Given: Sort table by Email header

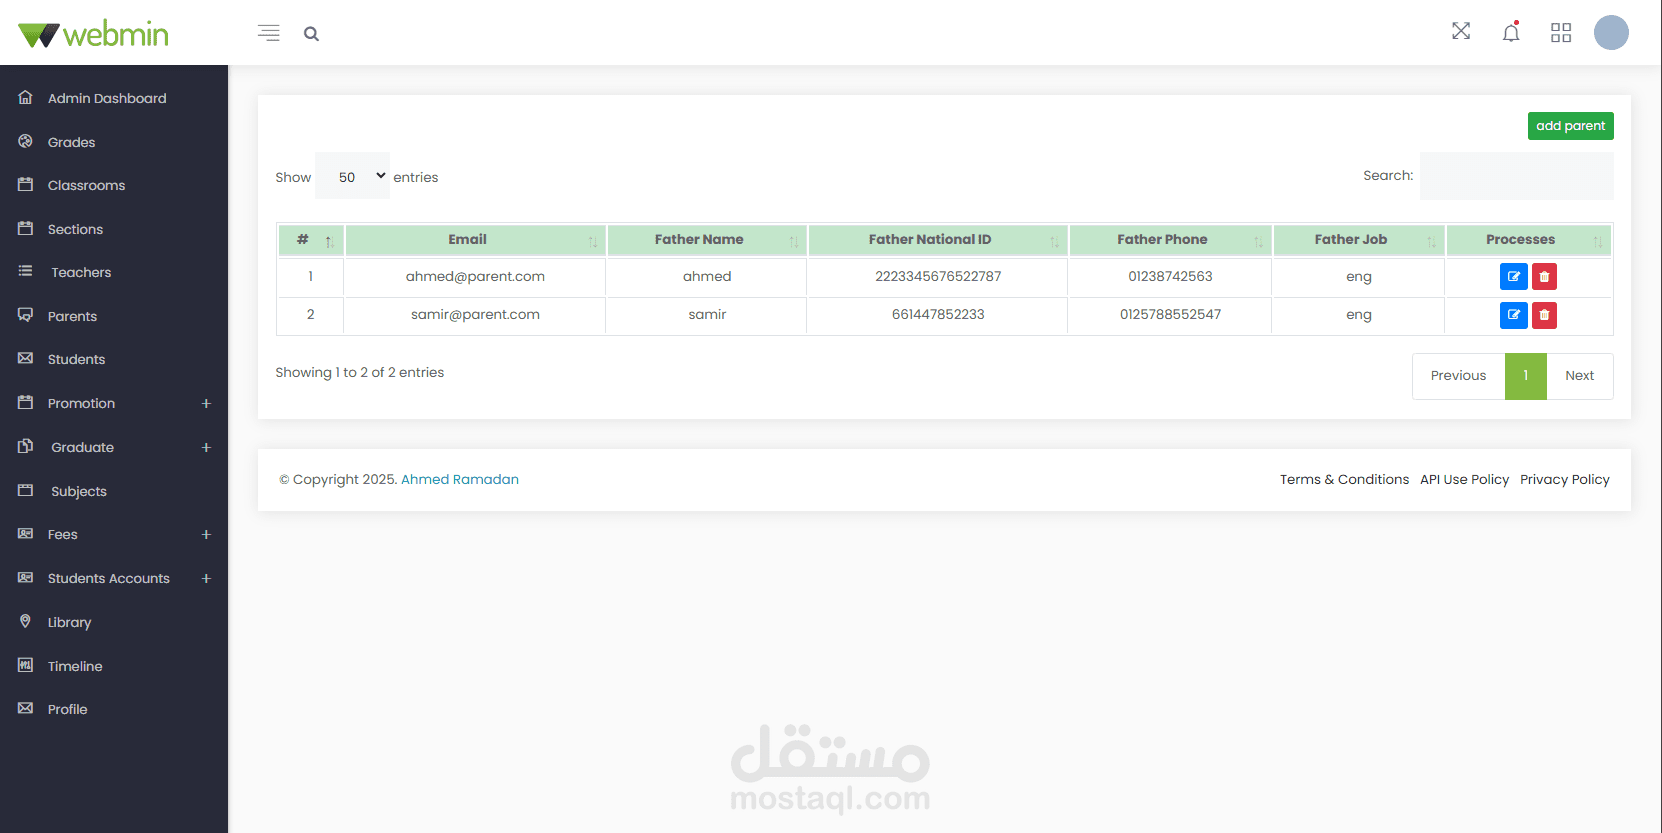Looking at the screenshot, I should click(x=475, y=240).
